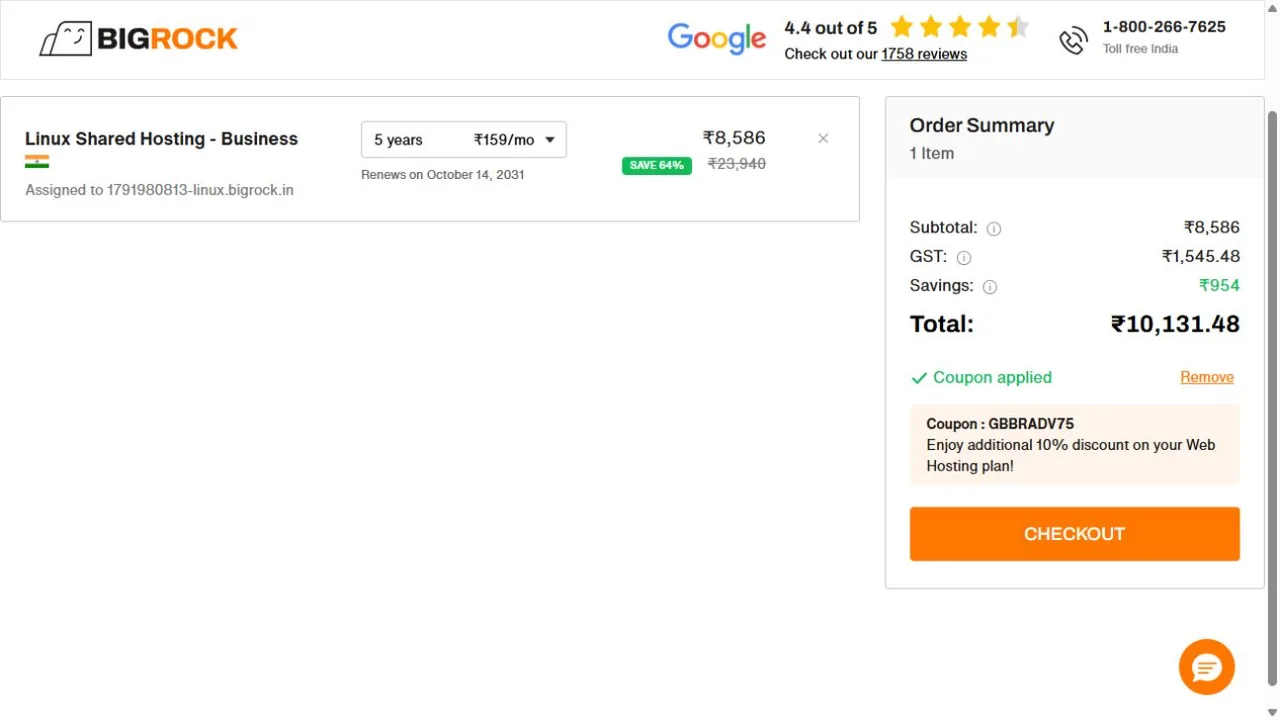The image size is (1280, 720).
Task: Remove Linux Shared Hosting item from cart
Action: coord(823,138)
